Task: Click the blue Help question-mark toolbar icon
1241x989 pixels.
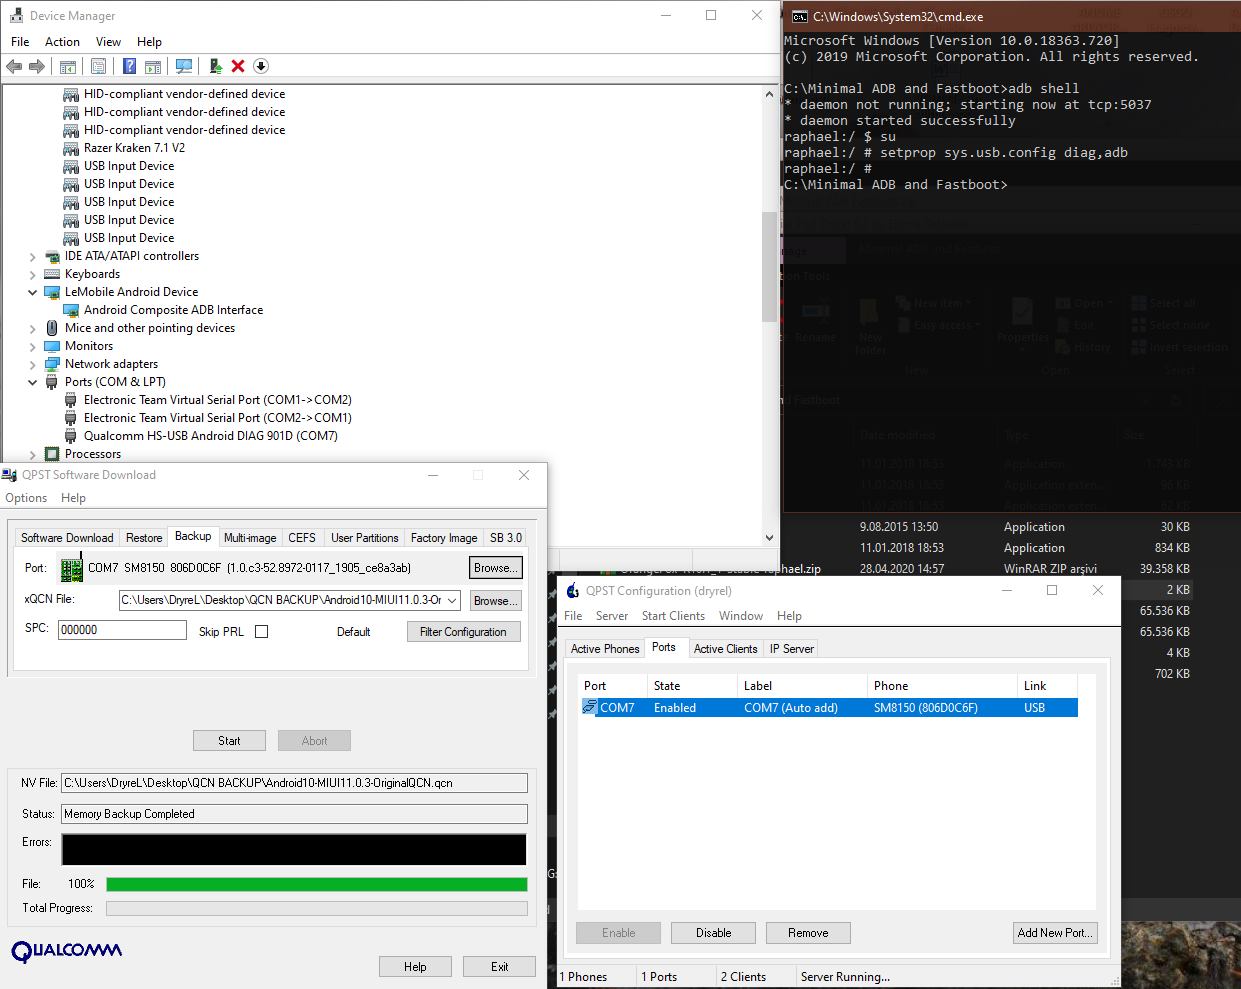Action: point(129,66)
